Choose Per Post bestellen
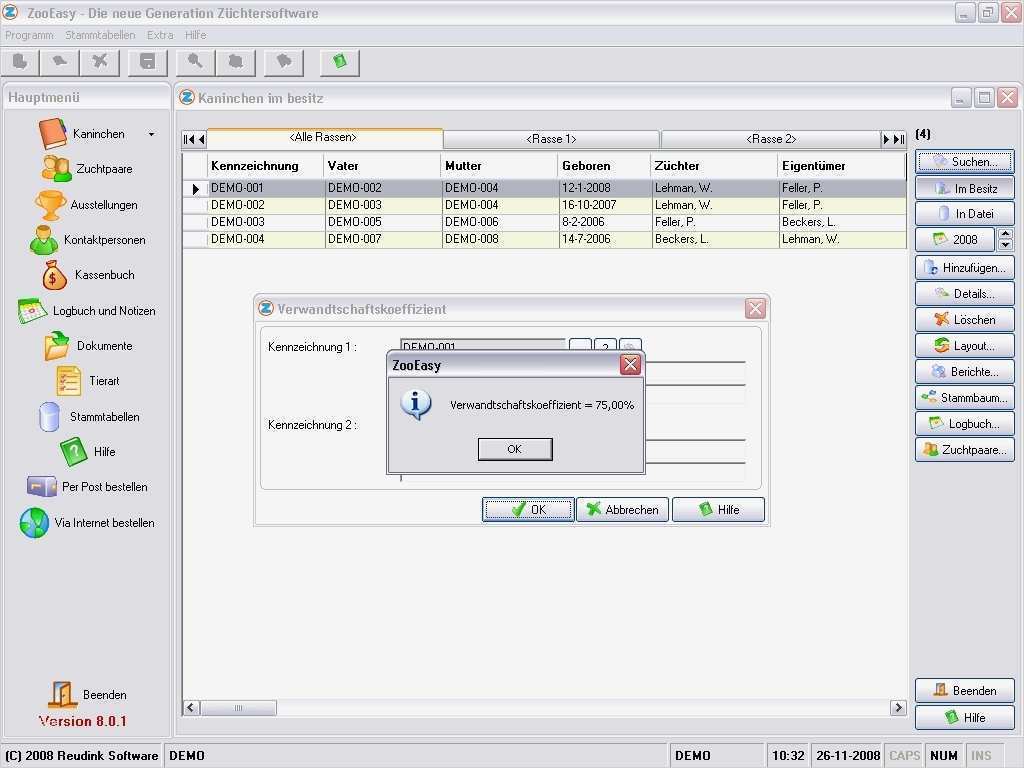 click(88, 487)
